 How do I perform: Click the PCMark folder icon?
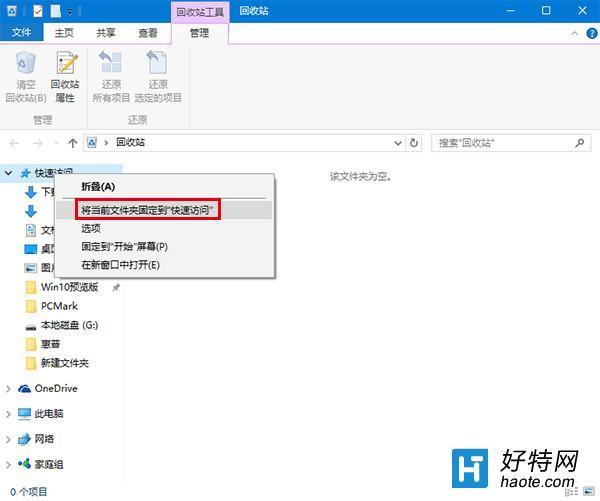pyautogui.click(x=31, y=306)
